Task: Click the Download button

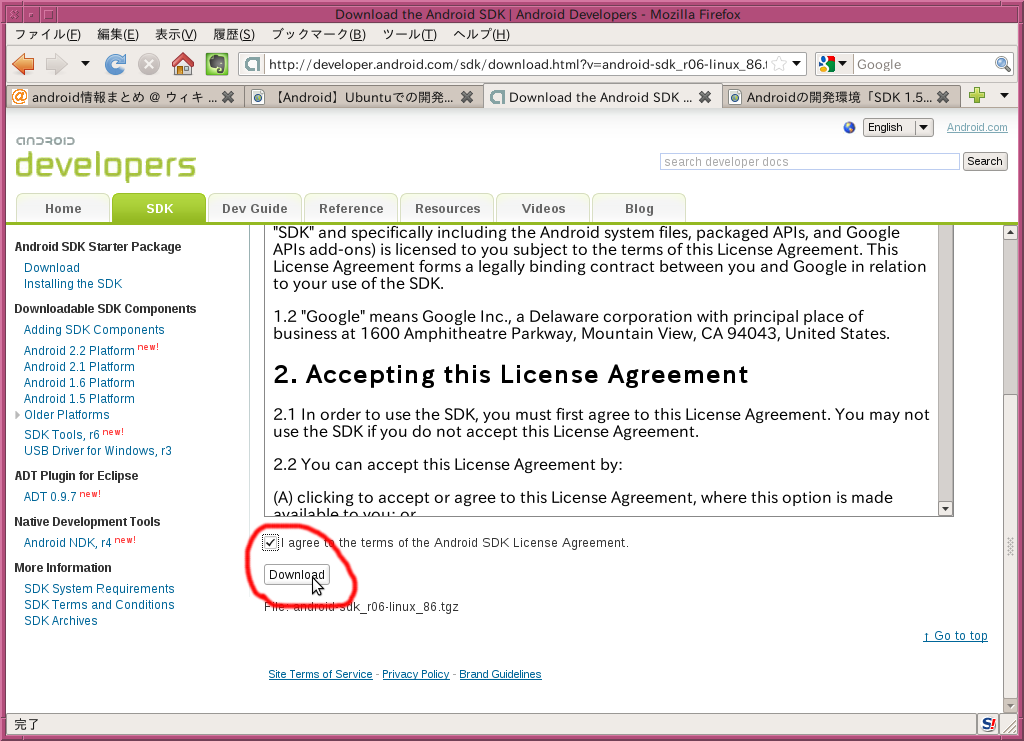Action: pos(296,575)
